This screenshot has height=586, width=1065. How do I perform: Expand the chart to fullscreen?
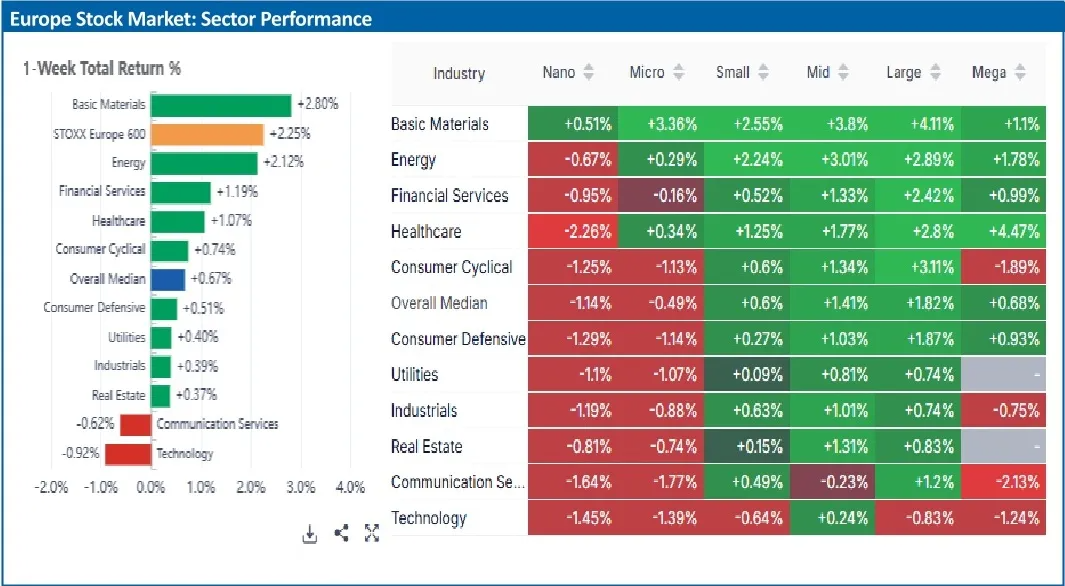click(x=372, y=534)
